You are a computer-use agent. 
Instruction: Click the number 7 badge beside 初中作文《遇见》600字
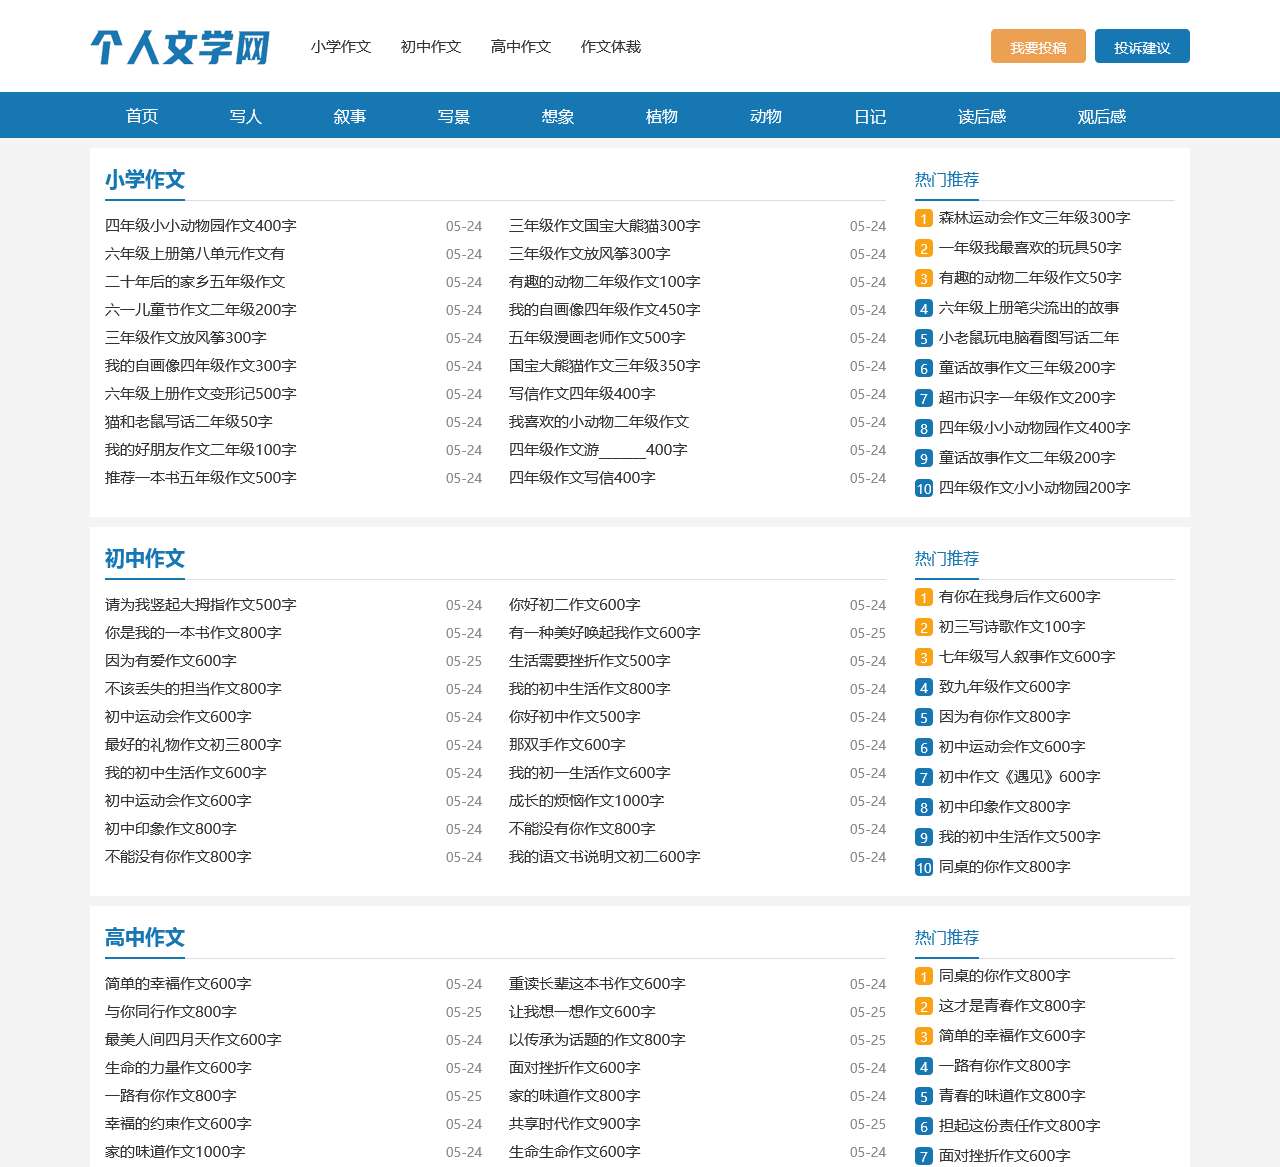tap(922, 777)
